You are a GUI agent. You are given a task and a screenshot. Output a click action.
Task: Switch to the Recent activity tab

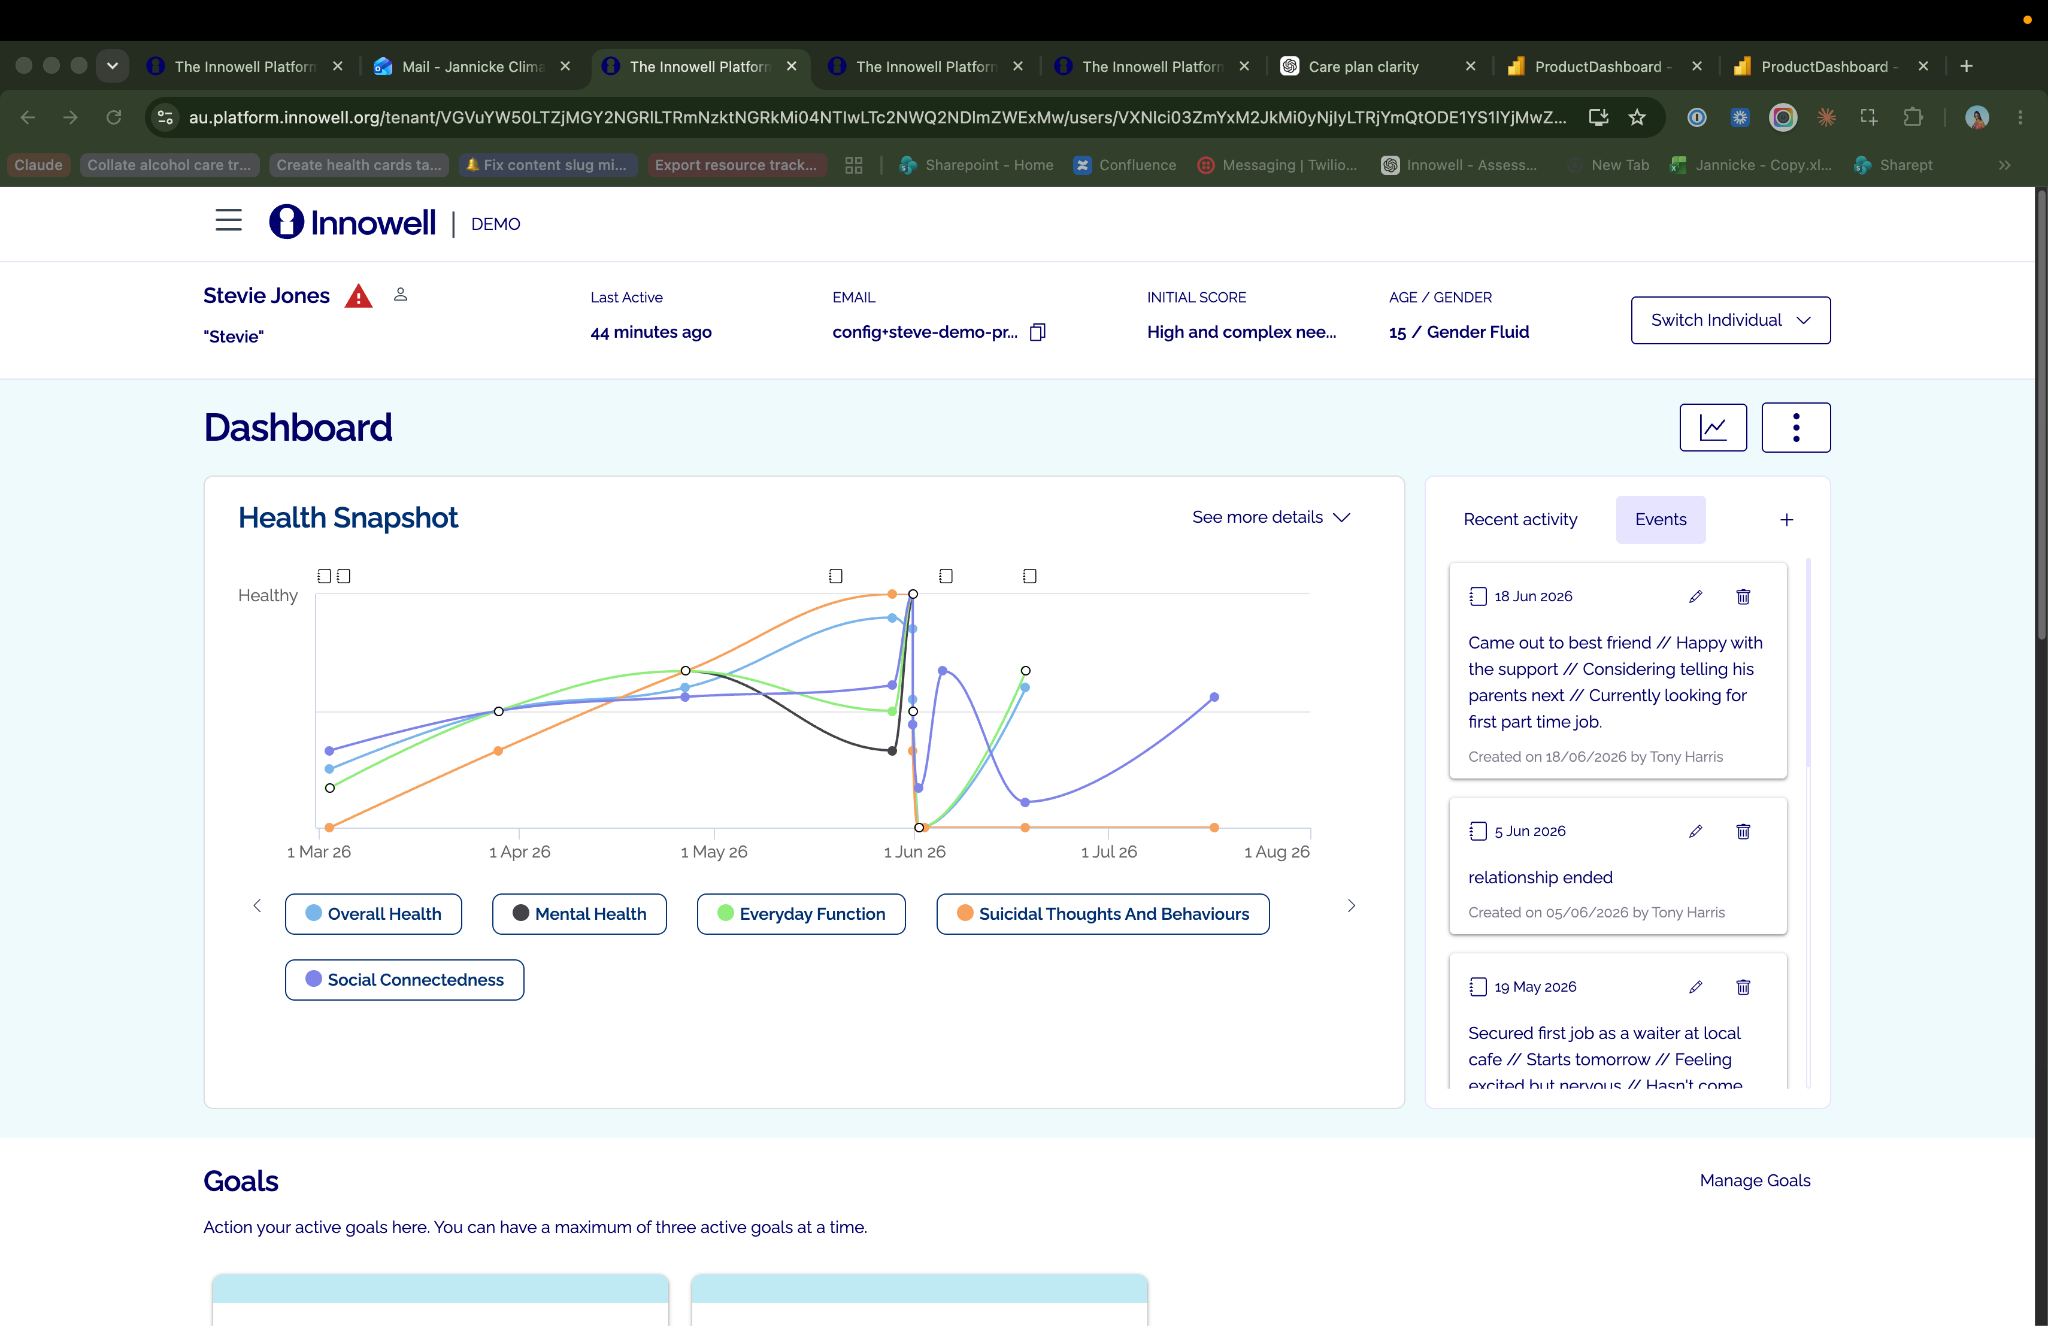[1520, 520]
